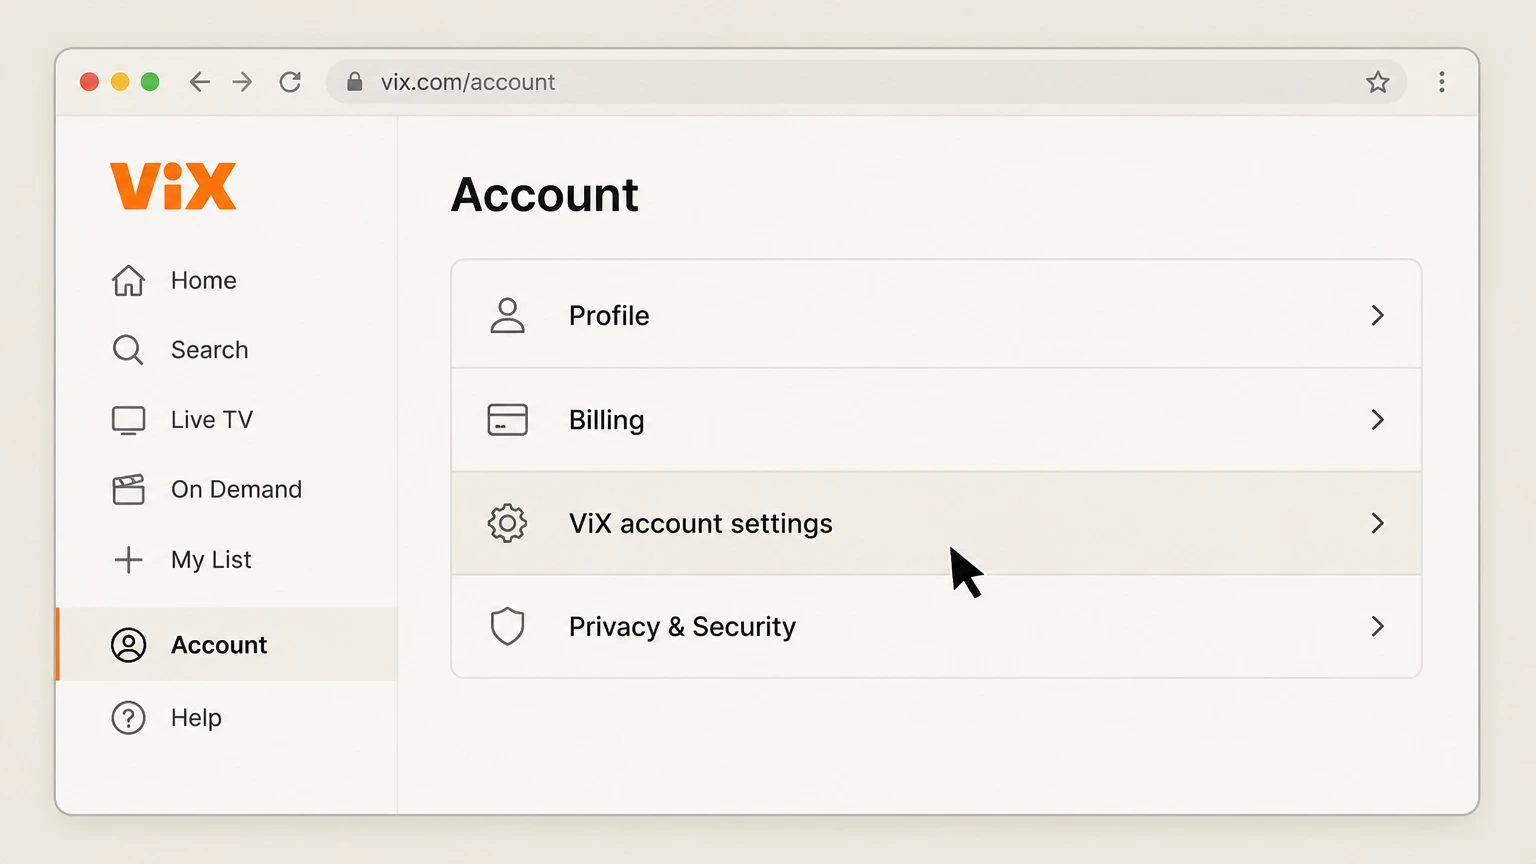Open the Privacy & Security row
The height and width of the screenshot is (864, 1536).
pos(936,627)
